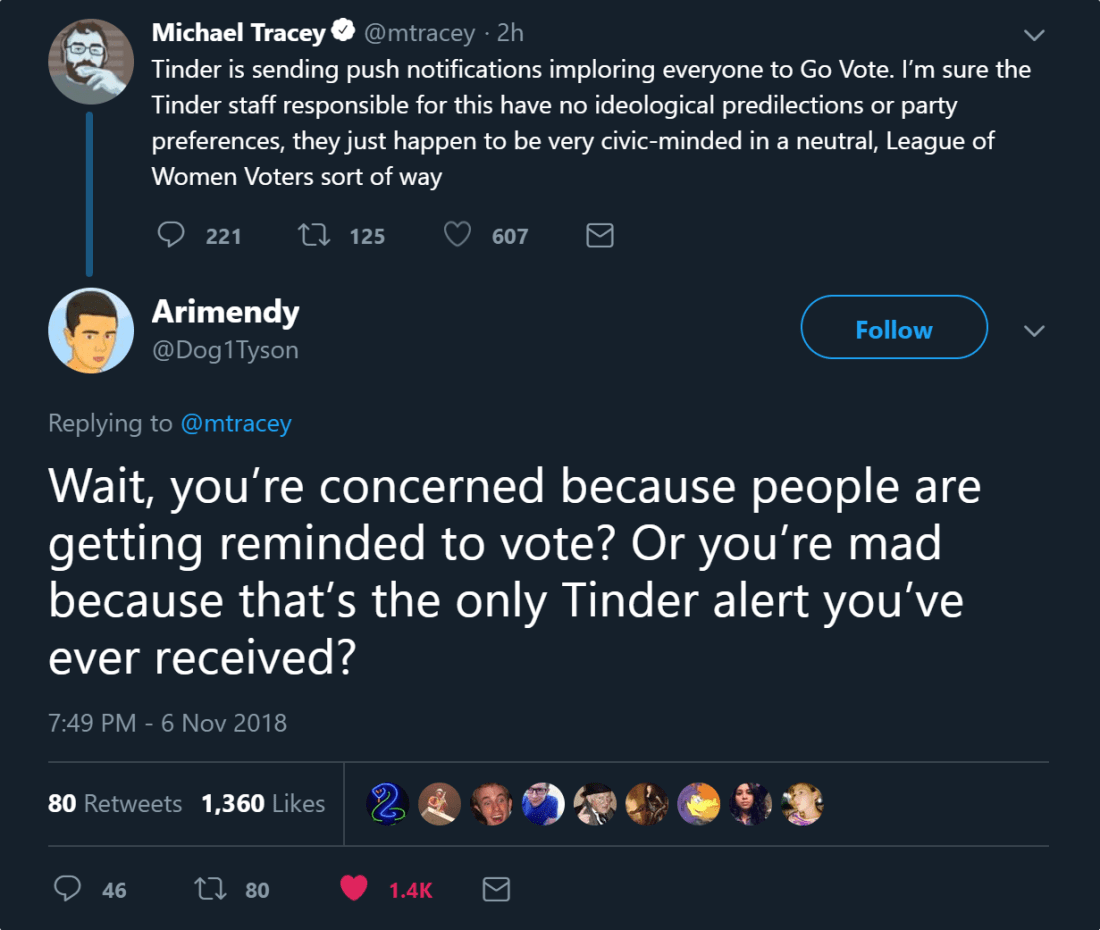Expand Arimendy tweet's more options chevron
Viewport: 1100px width, 930px height.
pos(1035,330)
